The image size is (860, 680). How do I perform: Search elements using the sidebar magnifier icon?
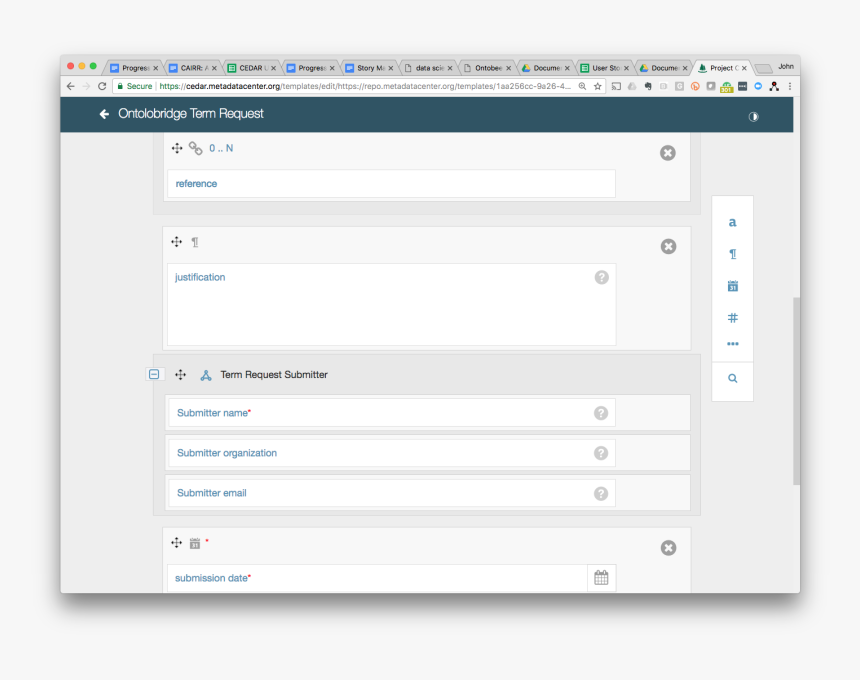[732, 379]
